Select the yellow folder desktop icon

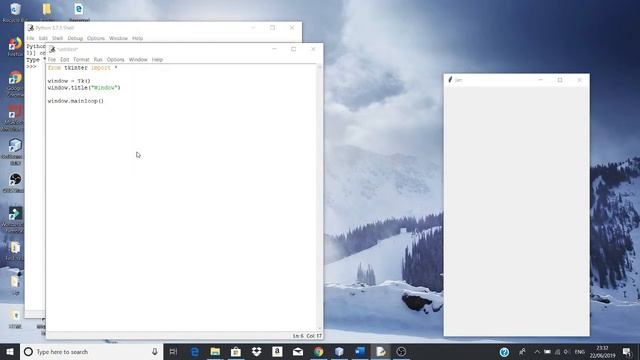[47, 11]
